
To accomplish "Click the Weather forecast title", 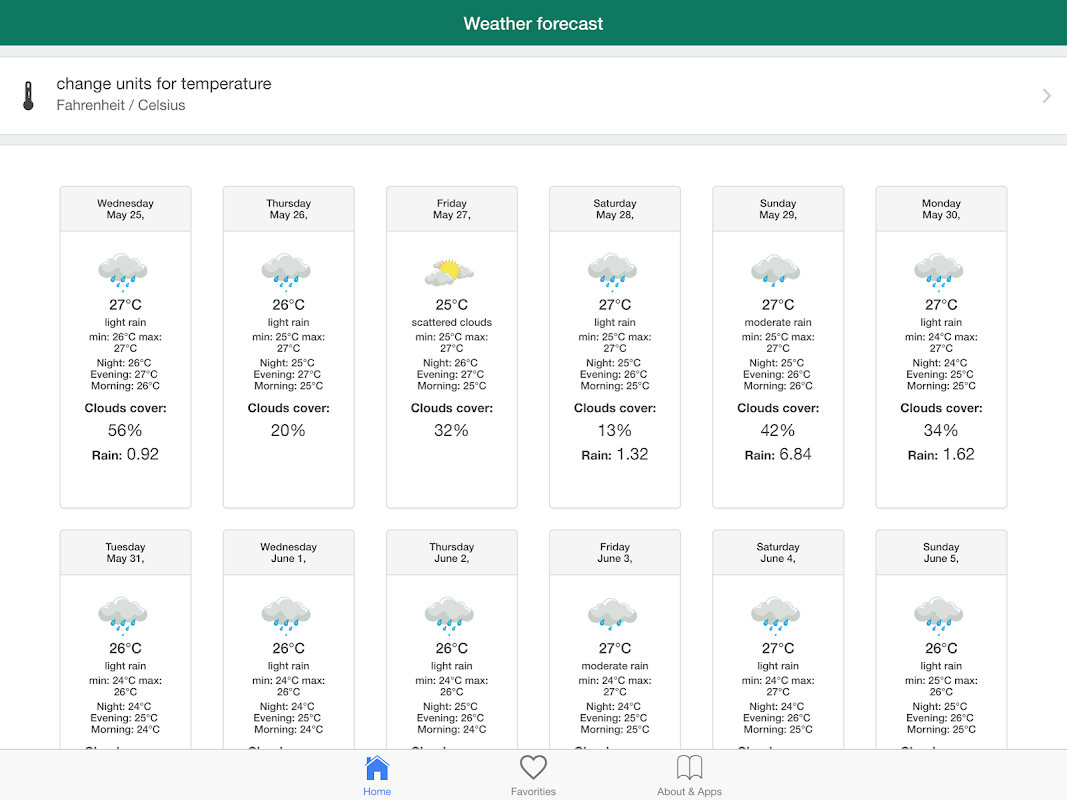I will [x=534, y=24].
